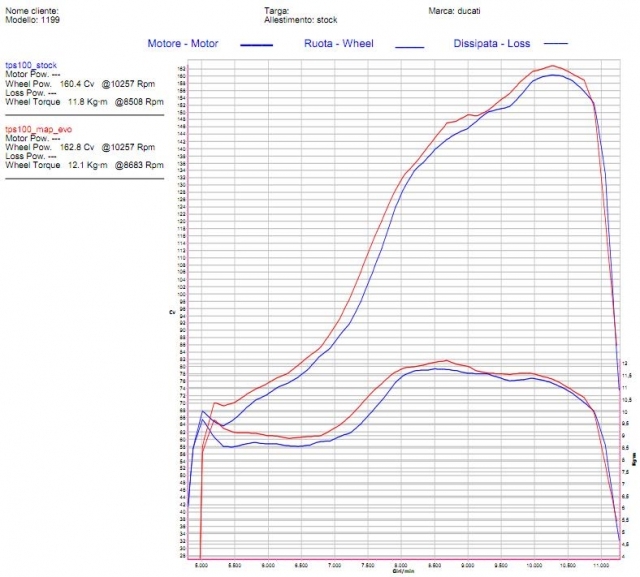The width and height of the screenshot is (640, 577).
Task: Click the peak of the red power curve
Action: coord(552,66)
